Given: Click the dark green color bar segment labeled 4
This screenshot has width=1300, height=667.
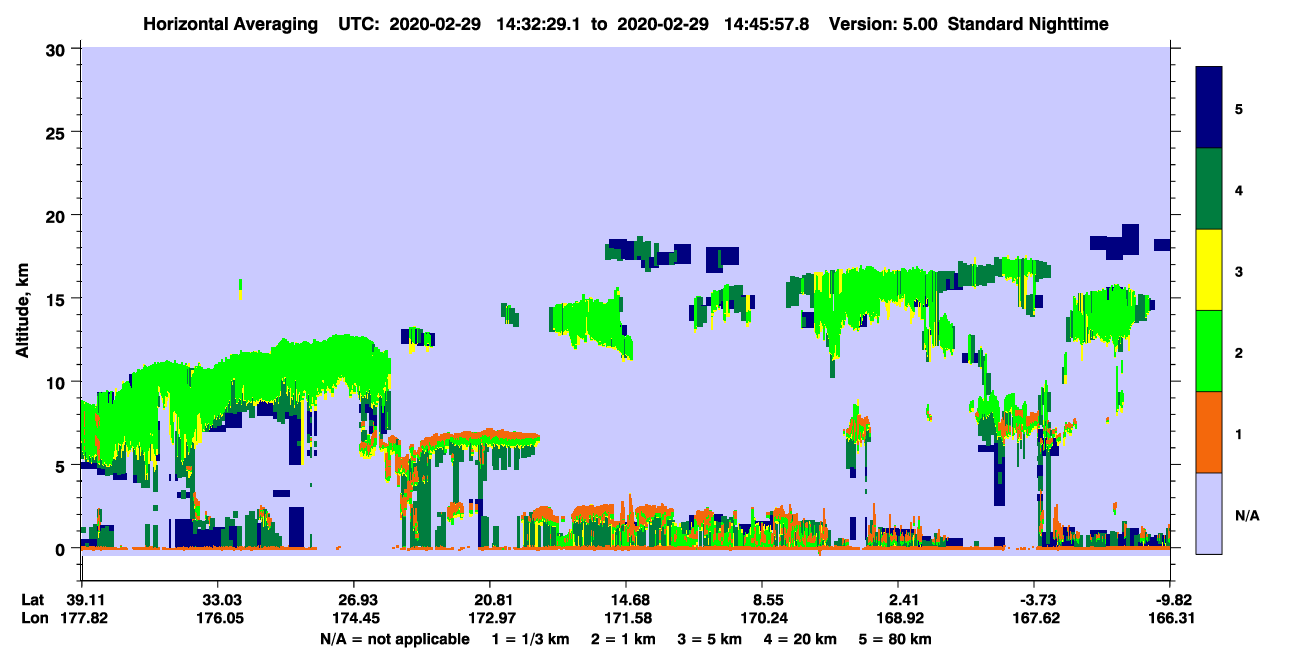Looking at the screenshot, I should click(1209, 189).
